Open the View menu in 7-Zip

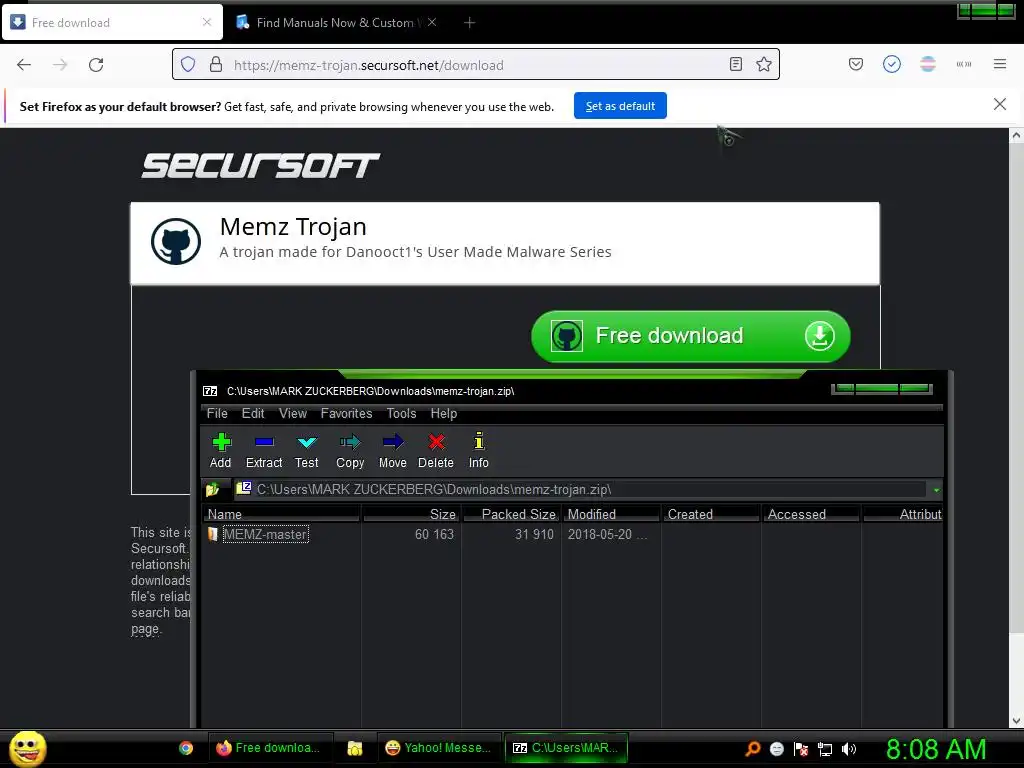pyautogui.click(x=293, y=413)
